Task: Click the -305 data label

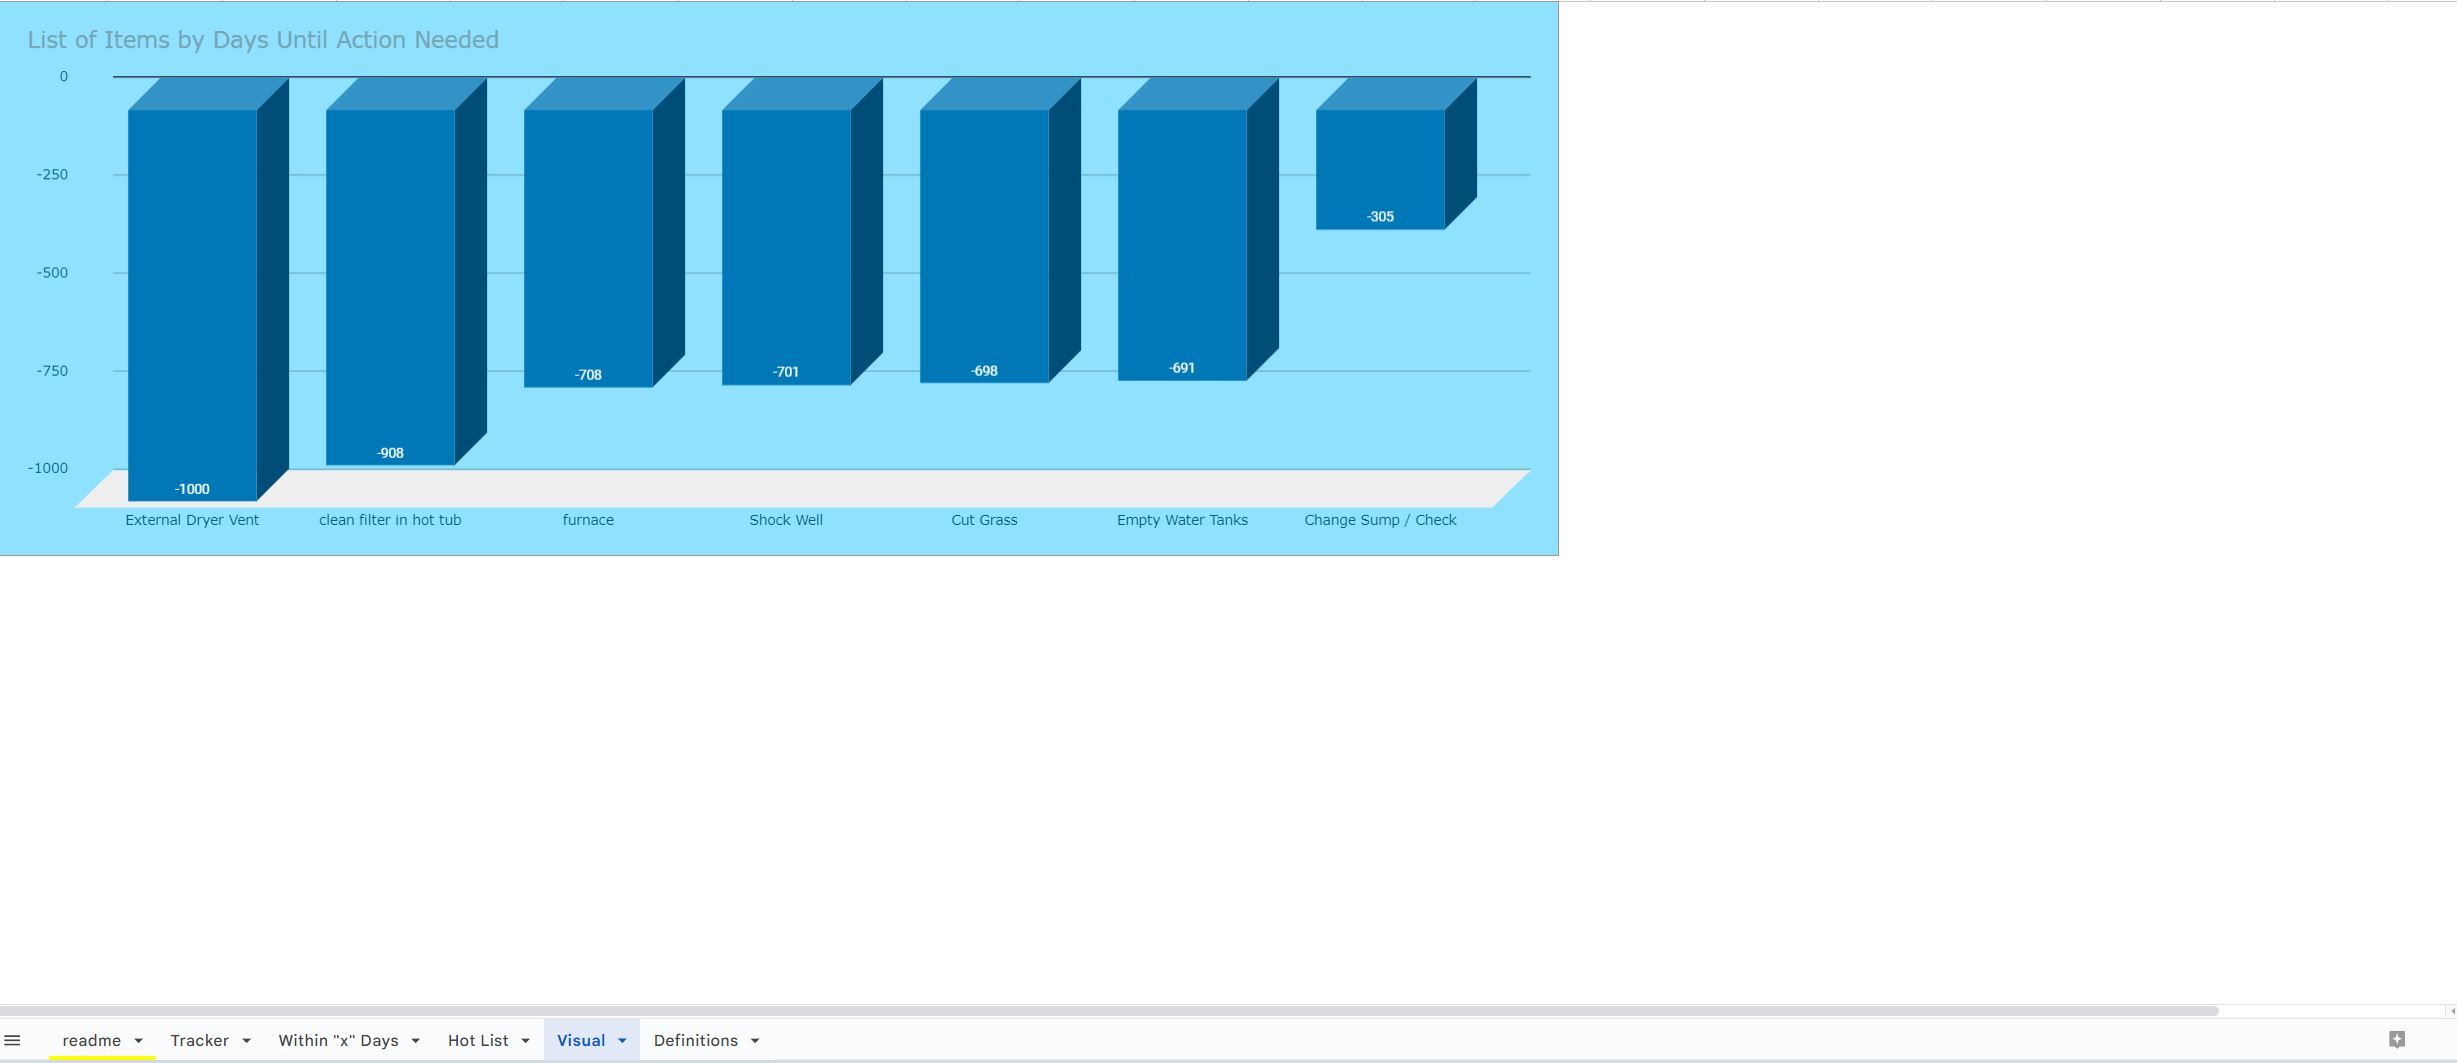Action: pyautogui.click(x=1380, y=217)
